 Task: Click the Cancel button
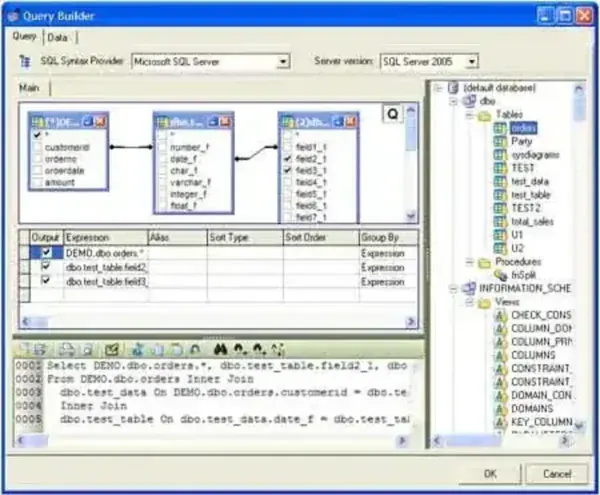[x=557, y=474]
